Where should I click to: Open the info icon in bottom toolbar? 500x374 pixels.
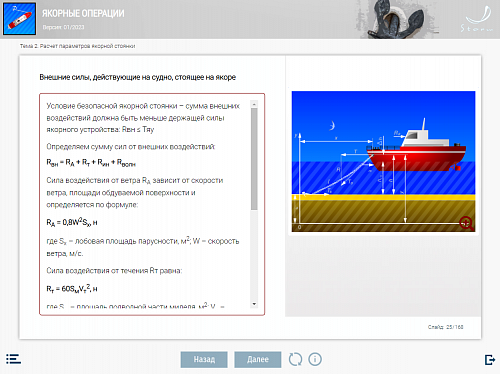pos(315,359)
